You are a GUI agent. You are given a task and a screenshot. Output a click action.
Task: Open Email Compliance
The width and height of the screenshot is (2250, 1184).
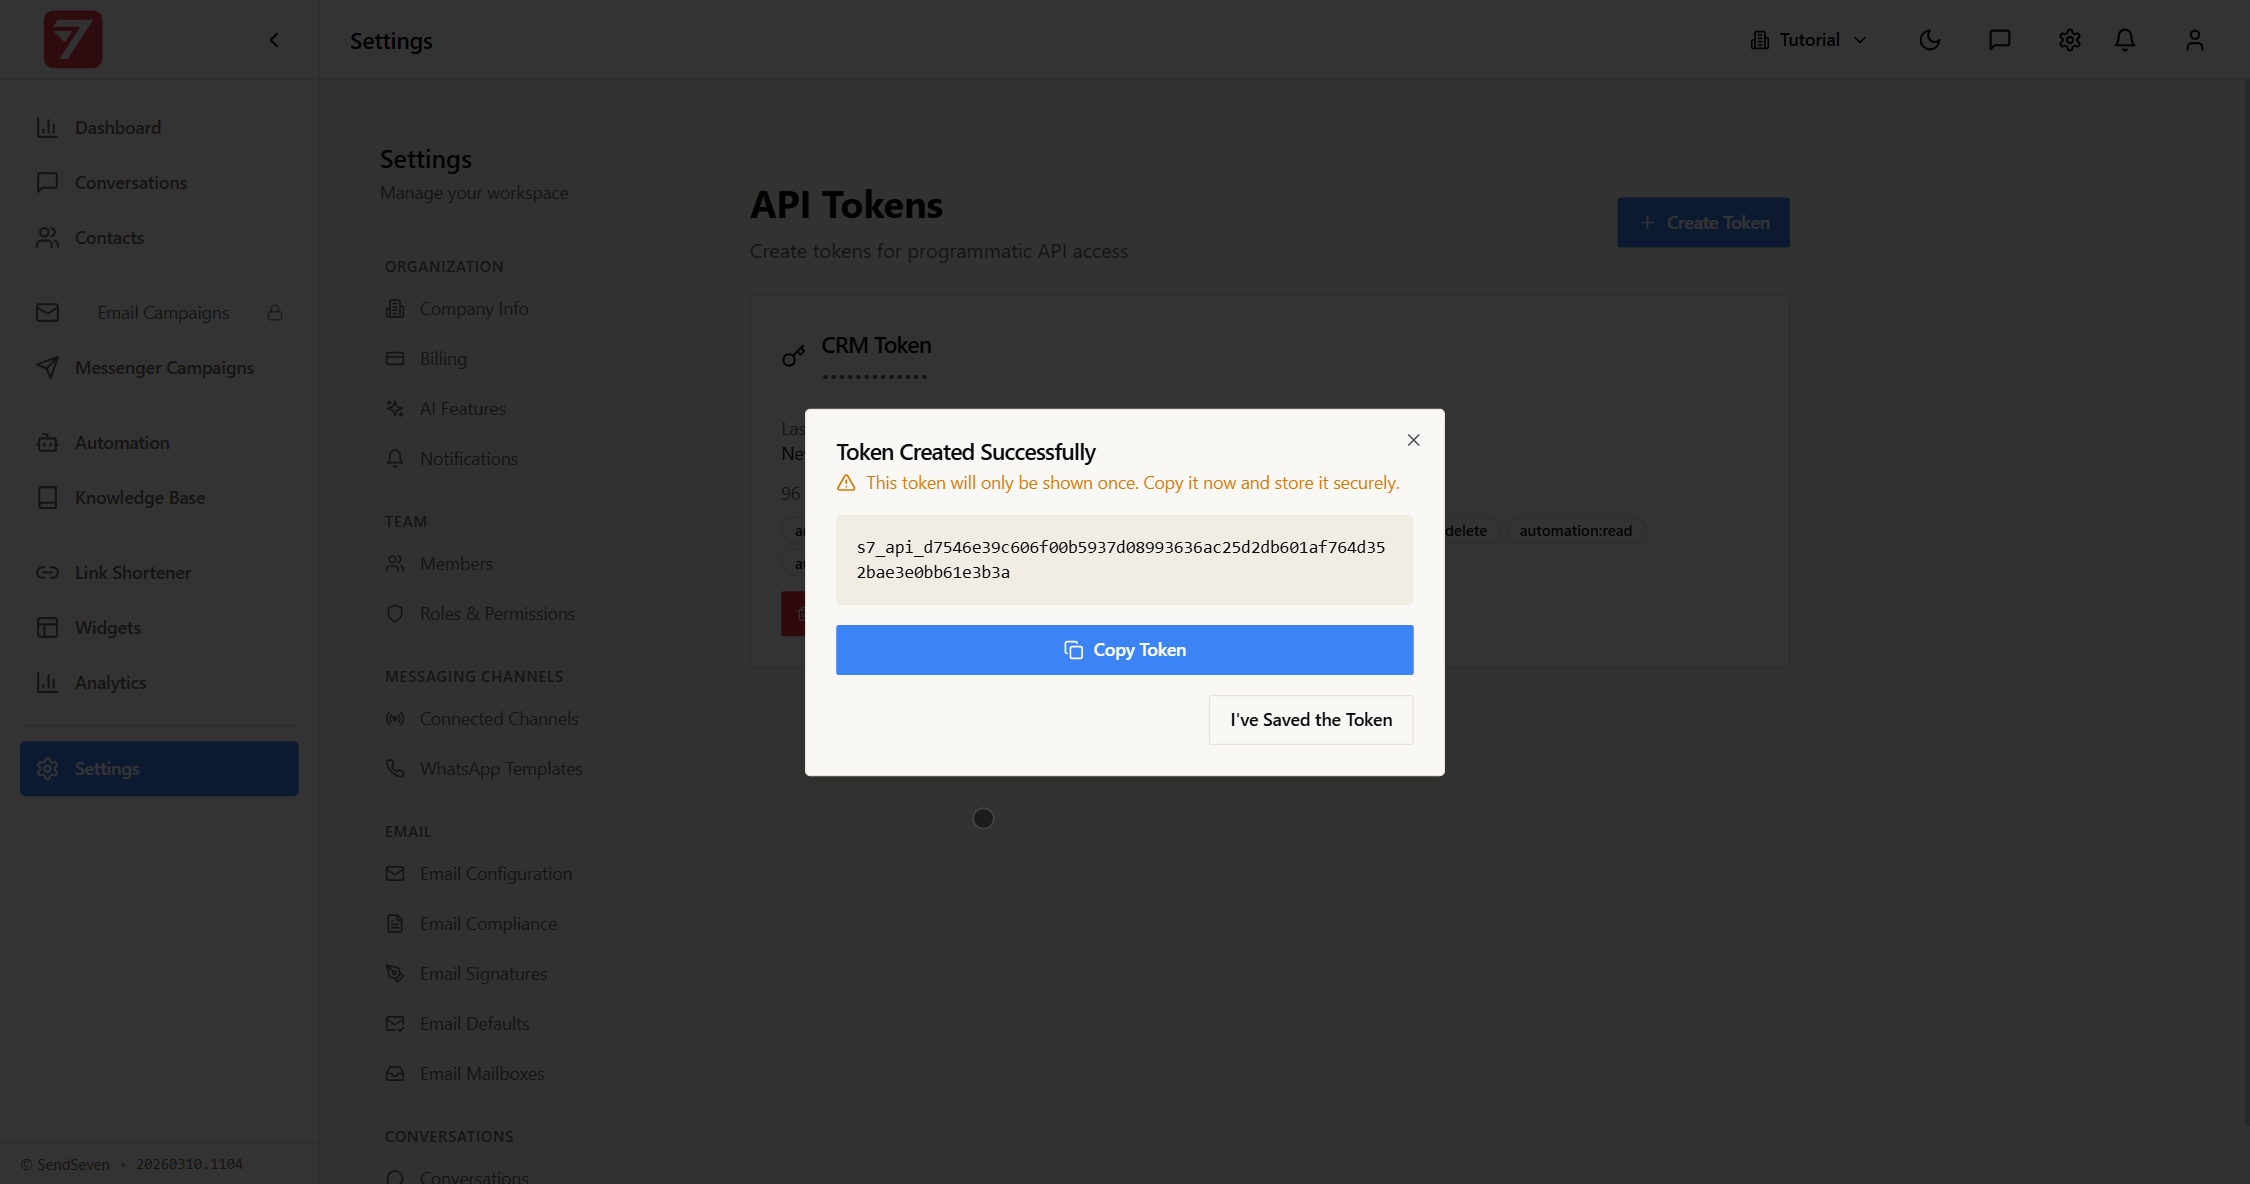[510, 924]
